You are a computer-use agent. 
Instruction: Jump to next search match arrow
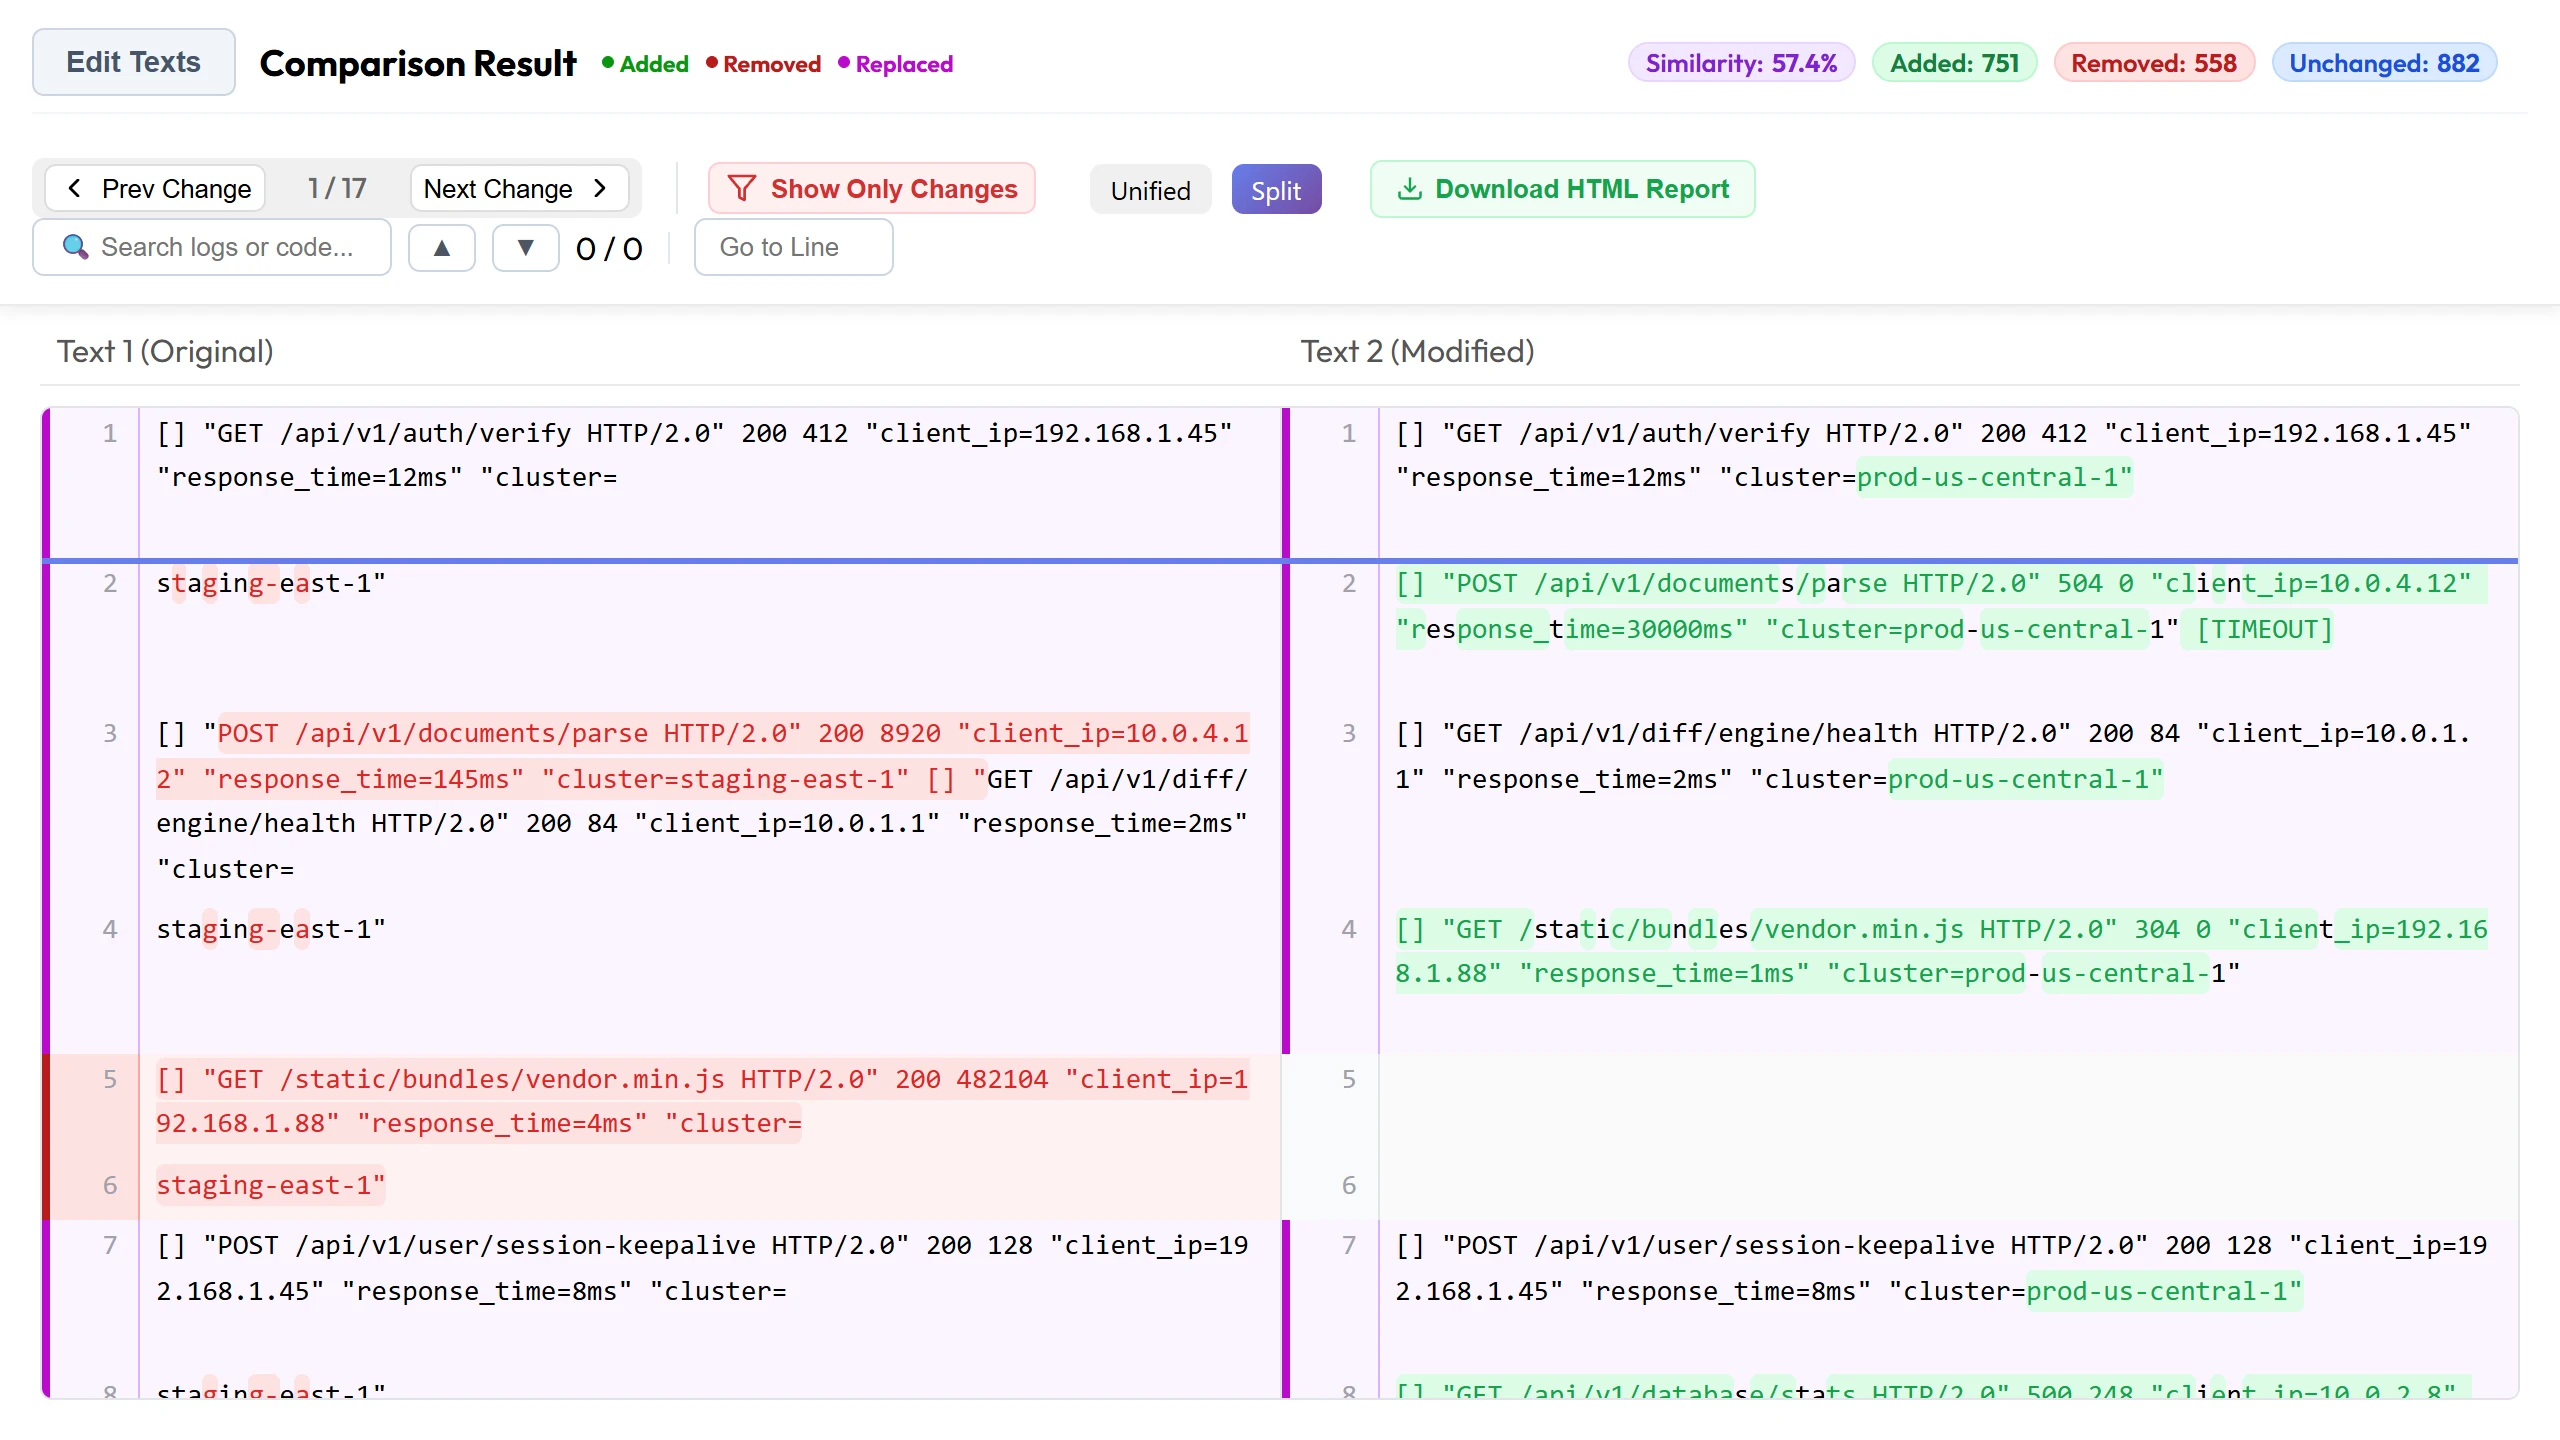click(525, 247)
